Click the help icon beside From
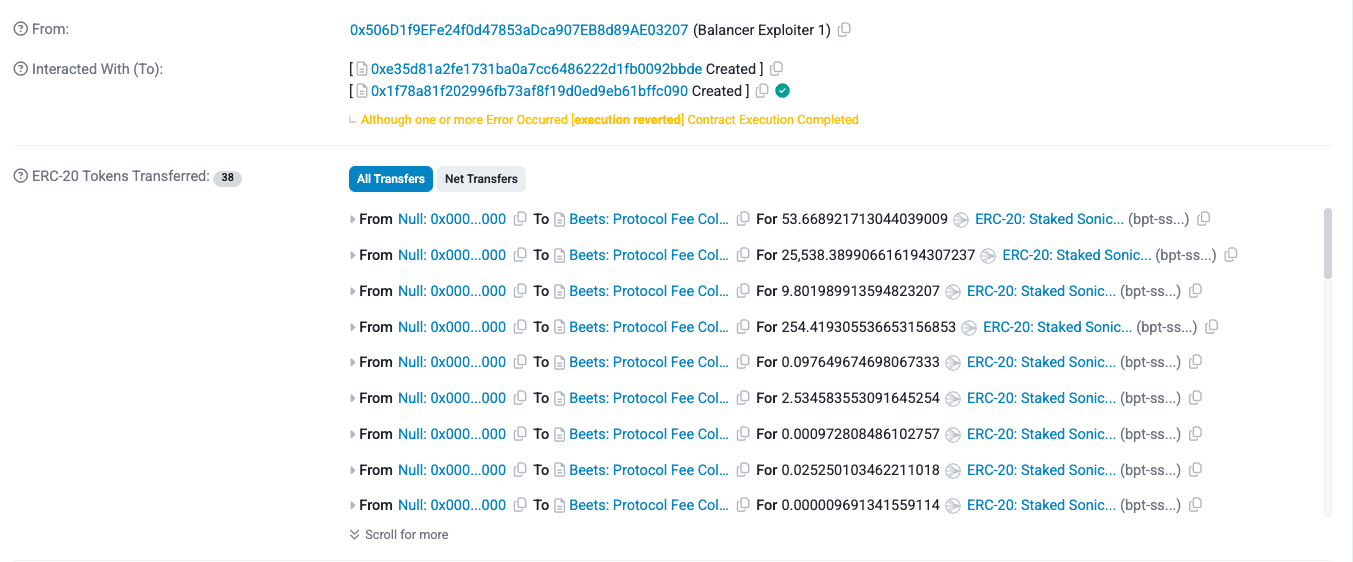The width and height of the screenshot is (1353, 562). (20, 29)
